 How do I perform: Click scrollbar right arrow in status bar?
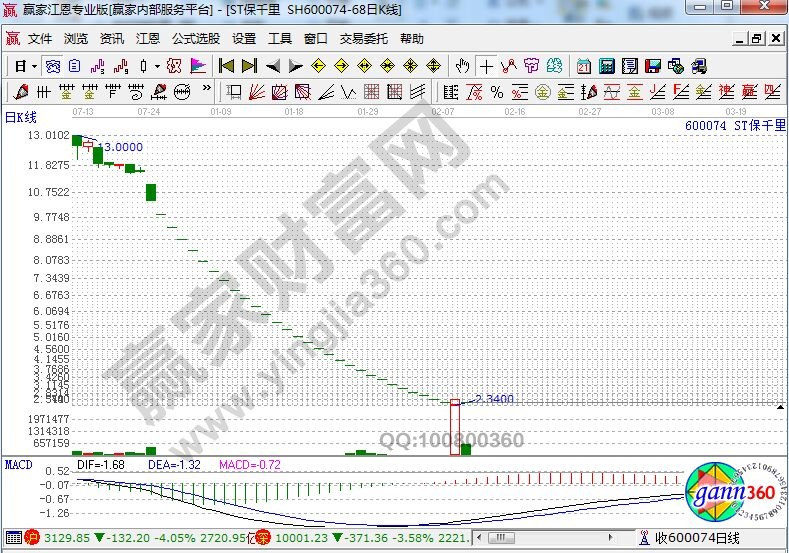click(610, 537)
